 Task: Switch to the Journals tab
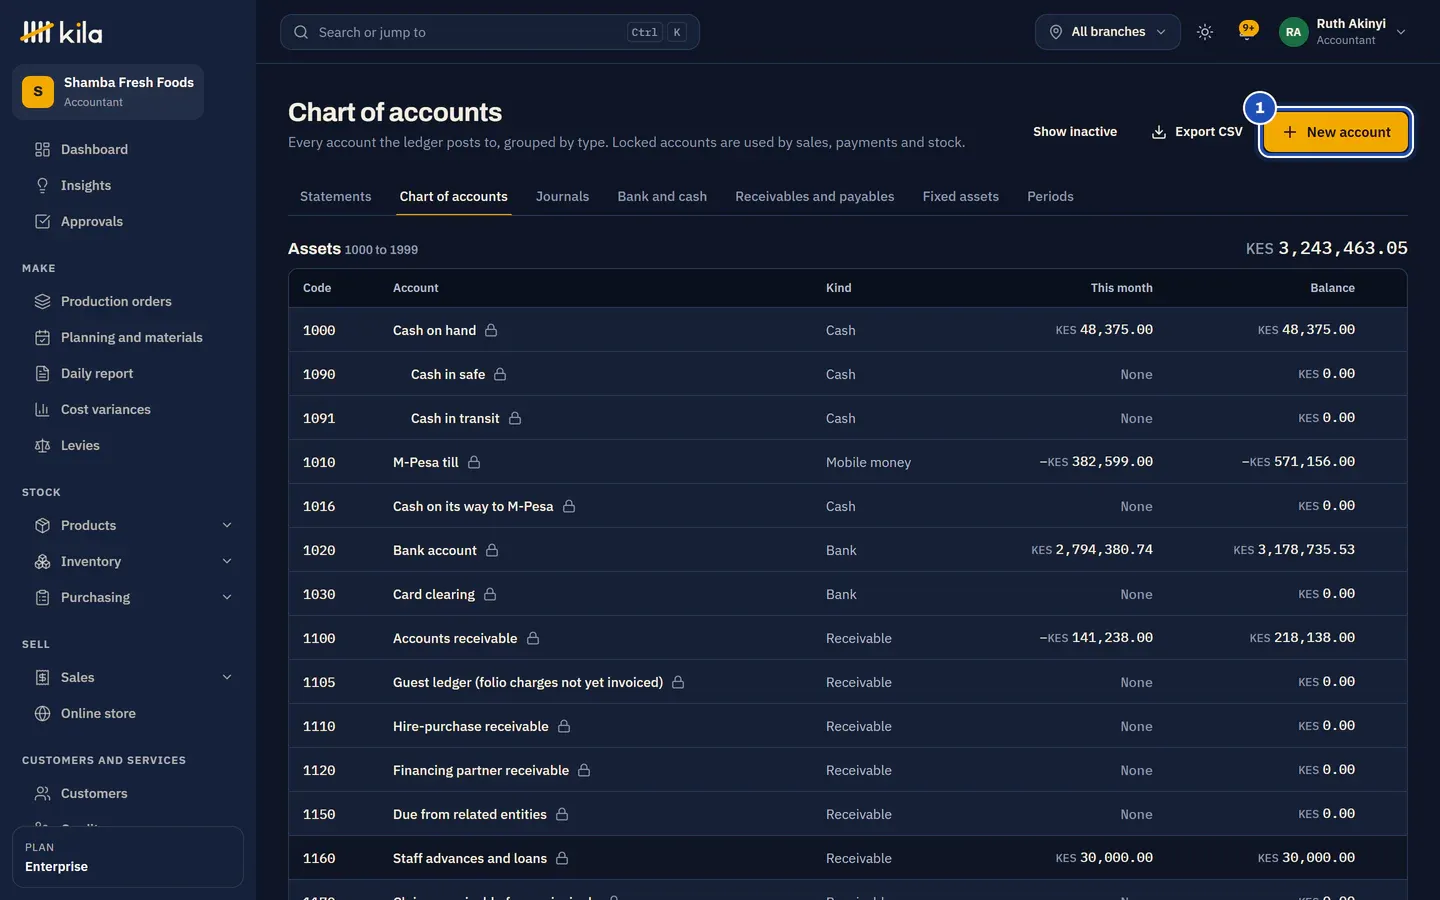click(x=562, y=197)
